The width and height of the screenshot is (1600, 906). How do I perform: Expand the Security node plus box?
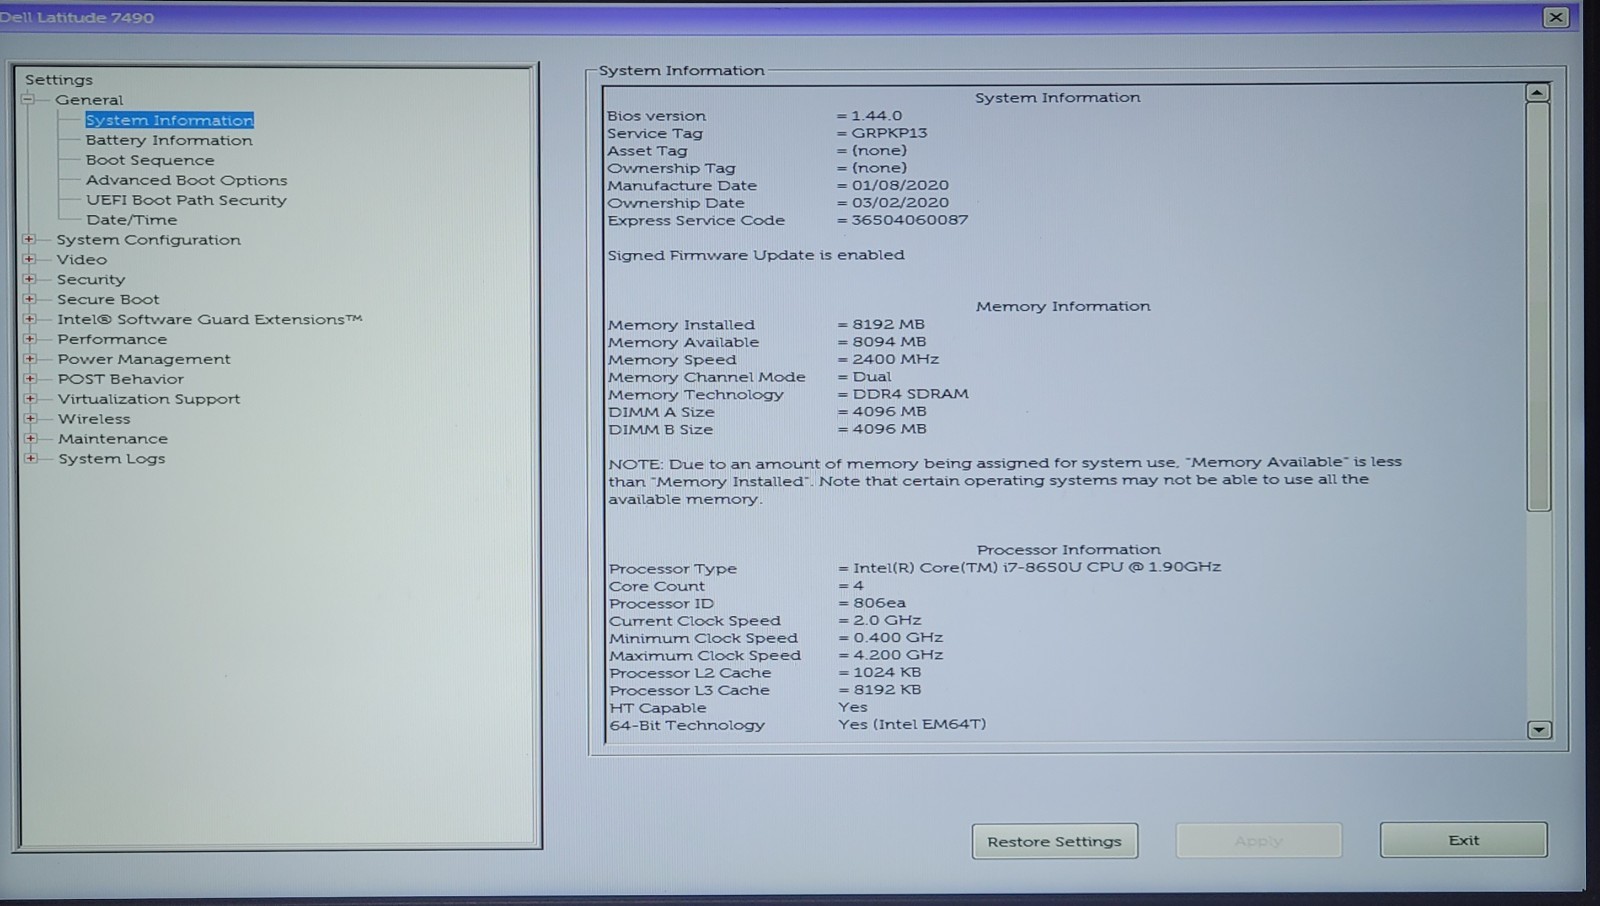tap(29, 279)
